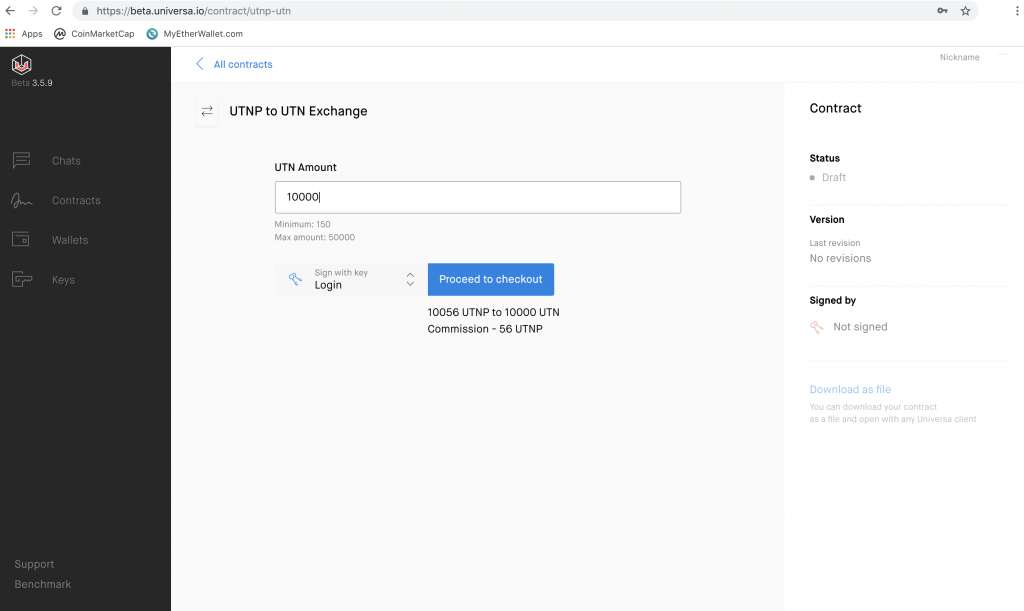Click the up/down chevrons on key selector
1024x611 pixels.
click(x=410, y=279)
